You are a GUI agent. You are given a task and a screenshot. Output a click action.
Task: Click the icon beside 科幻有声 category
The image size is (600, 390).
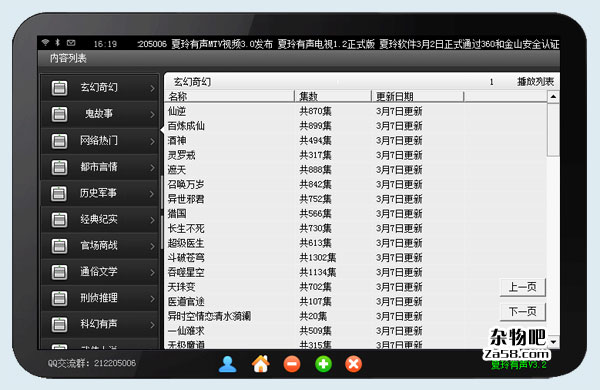(x=59, y=325)
